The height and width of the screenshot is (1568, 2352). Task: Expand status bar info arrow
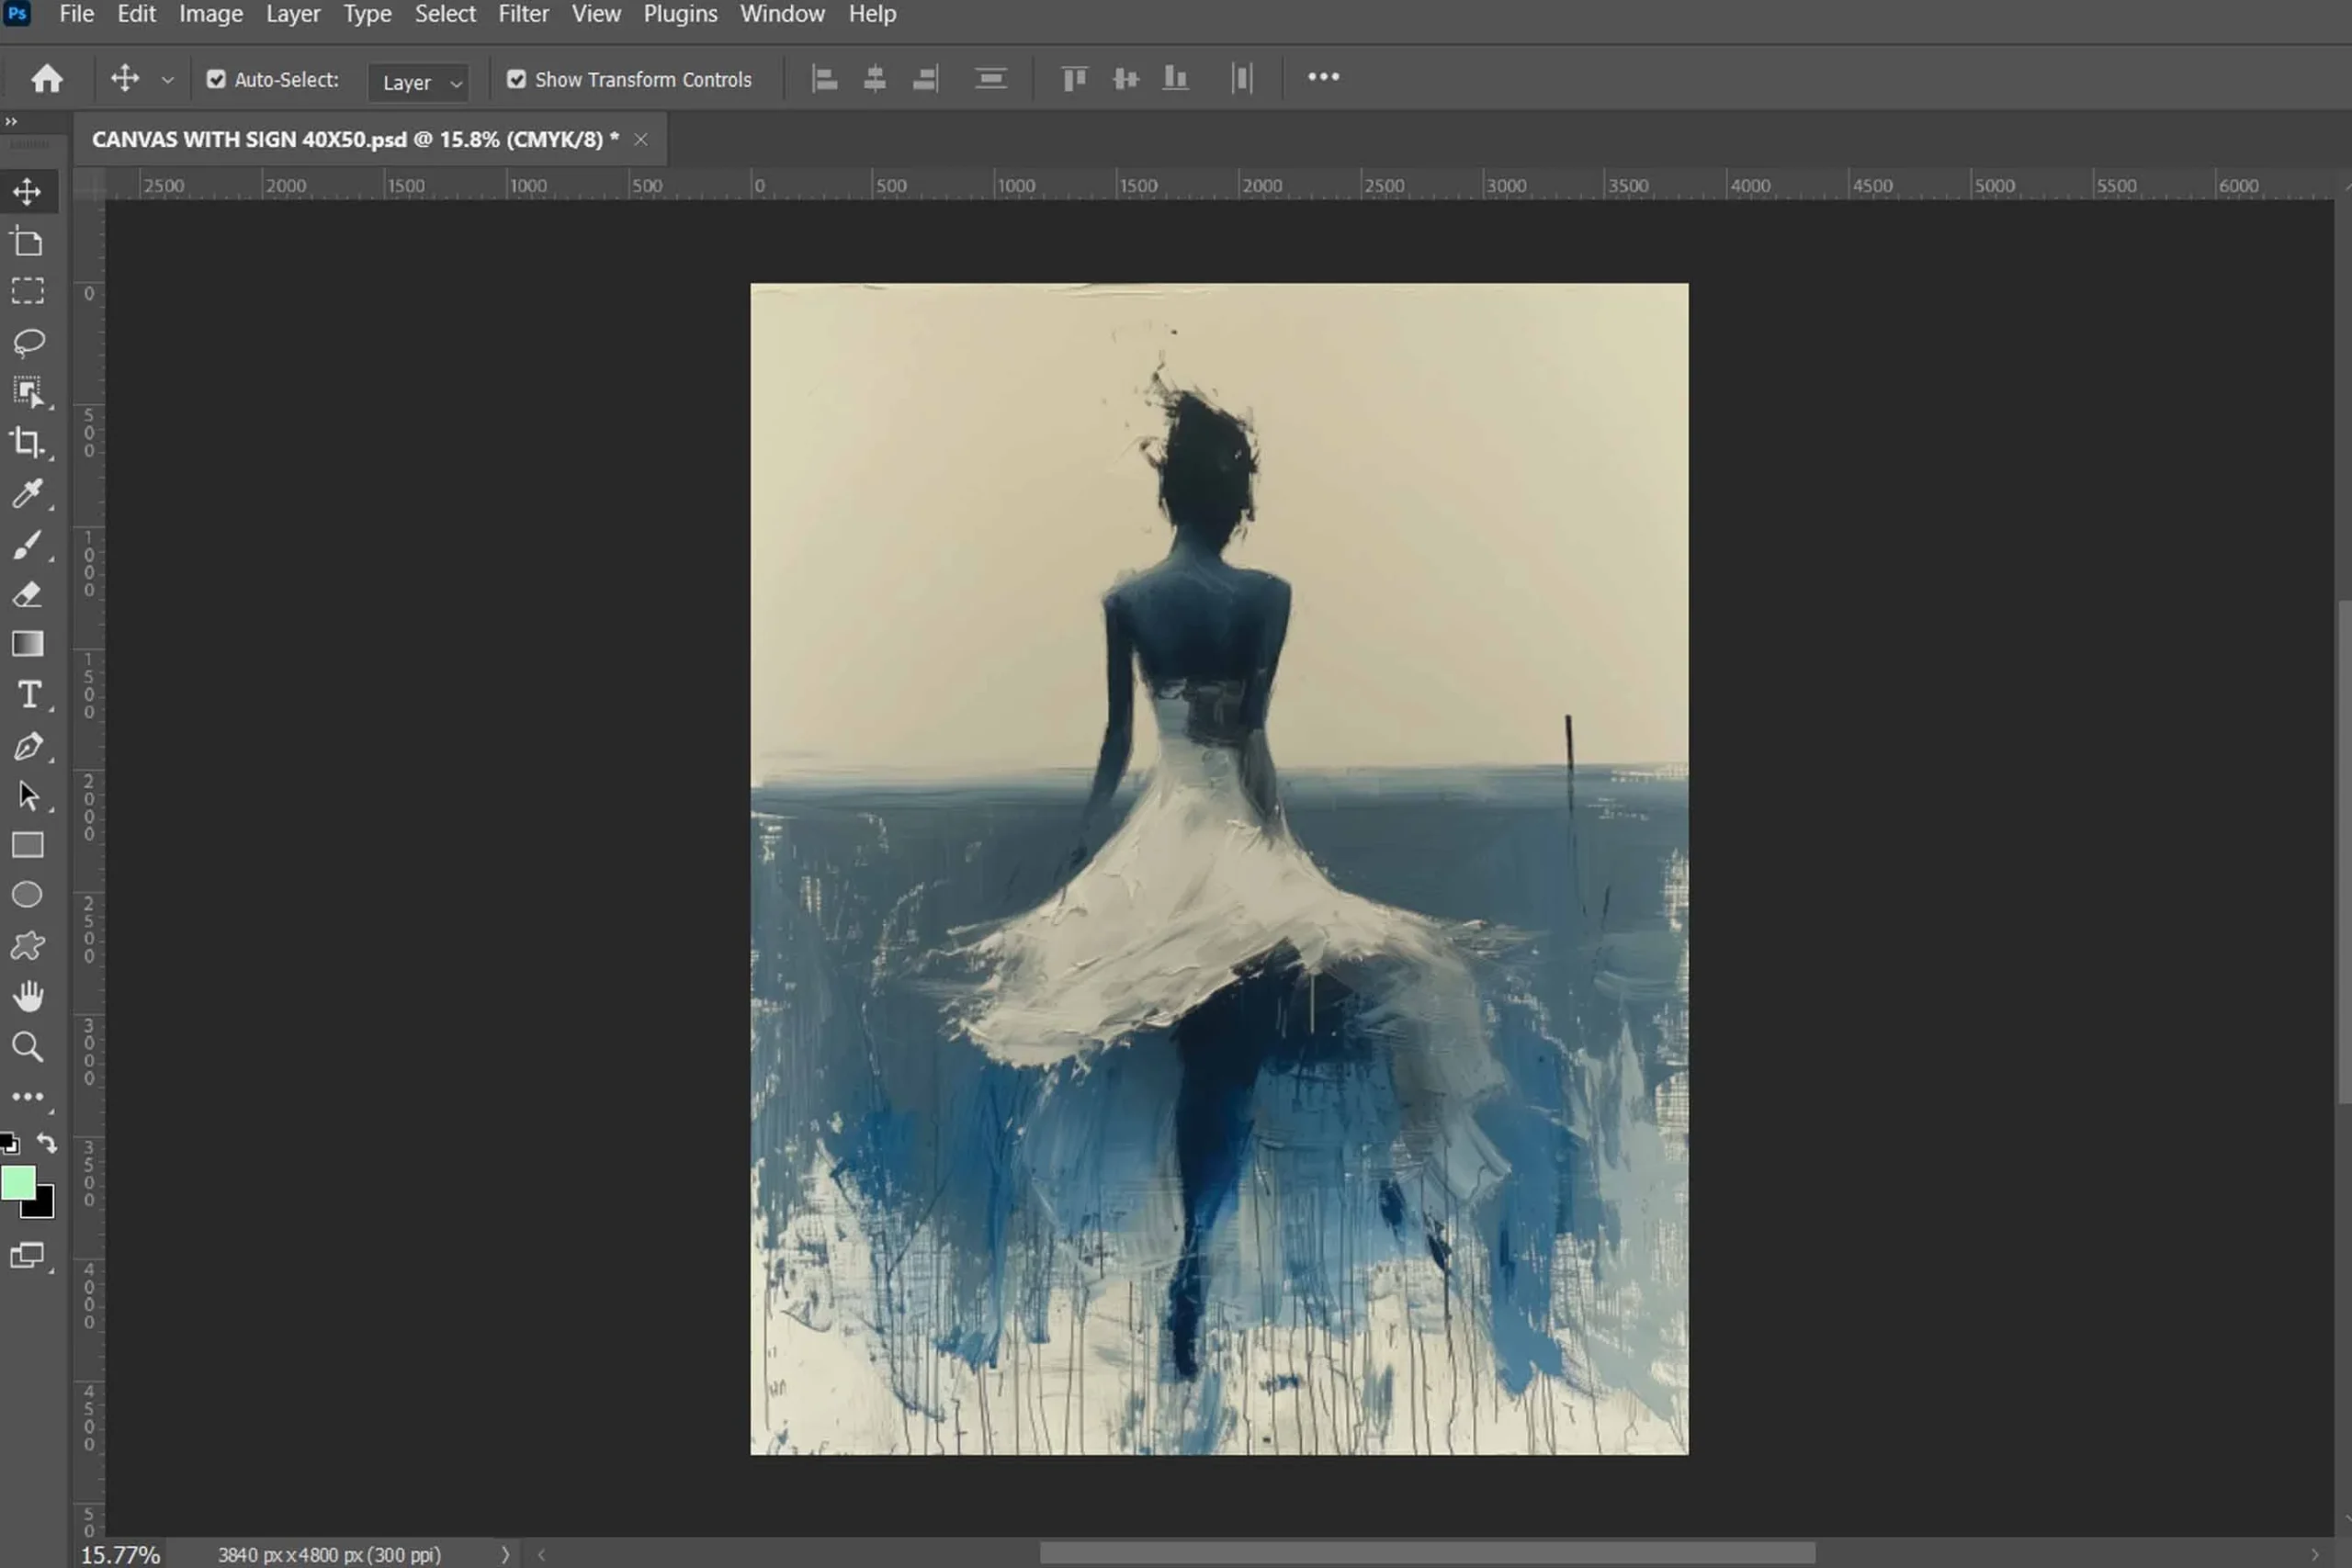click(x=505, y=1554)
